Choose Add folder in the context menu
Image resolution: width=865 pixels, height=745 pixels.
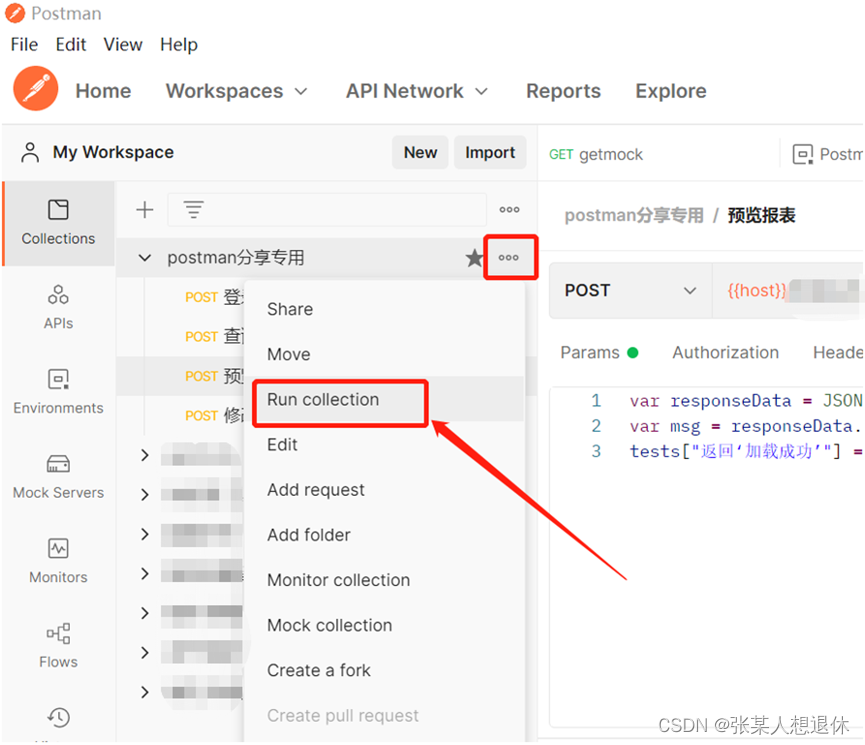308,535
